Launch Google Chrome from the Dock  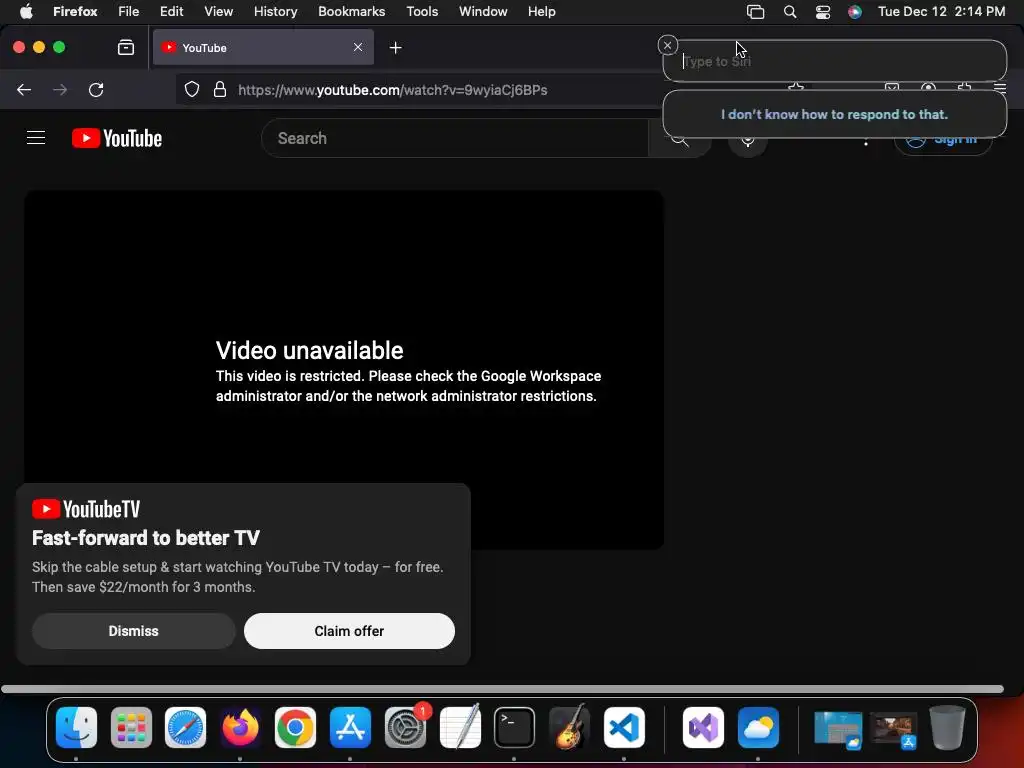point(295,727)
